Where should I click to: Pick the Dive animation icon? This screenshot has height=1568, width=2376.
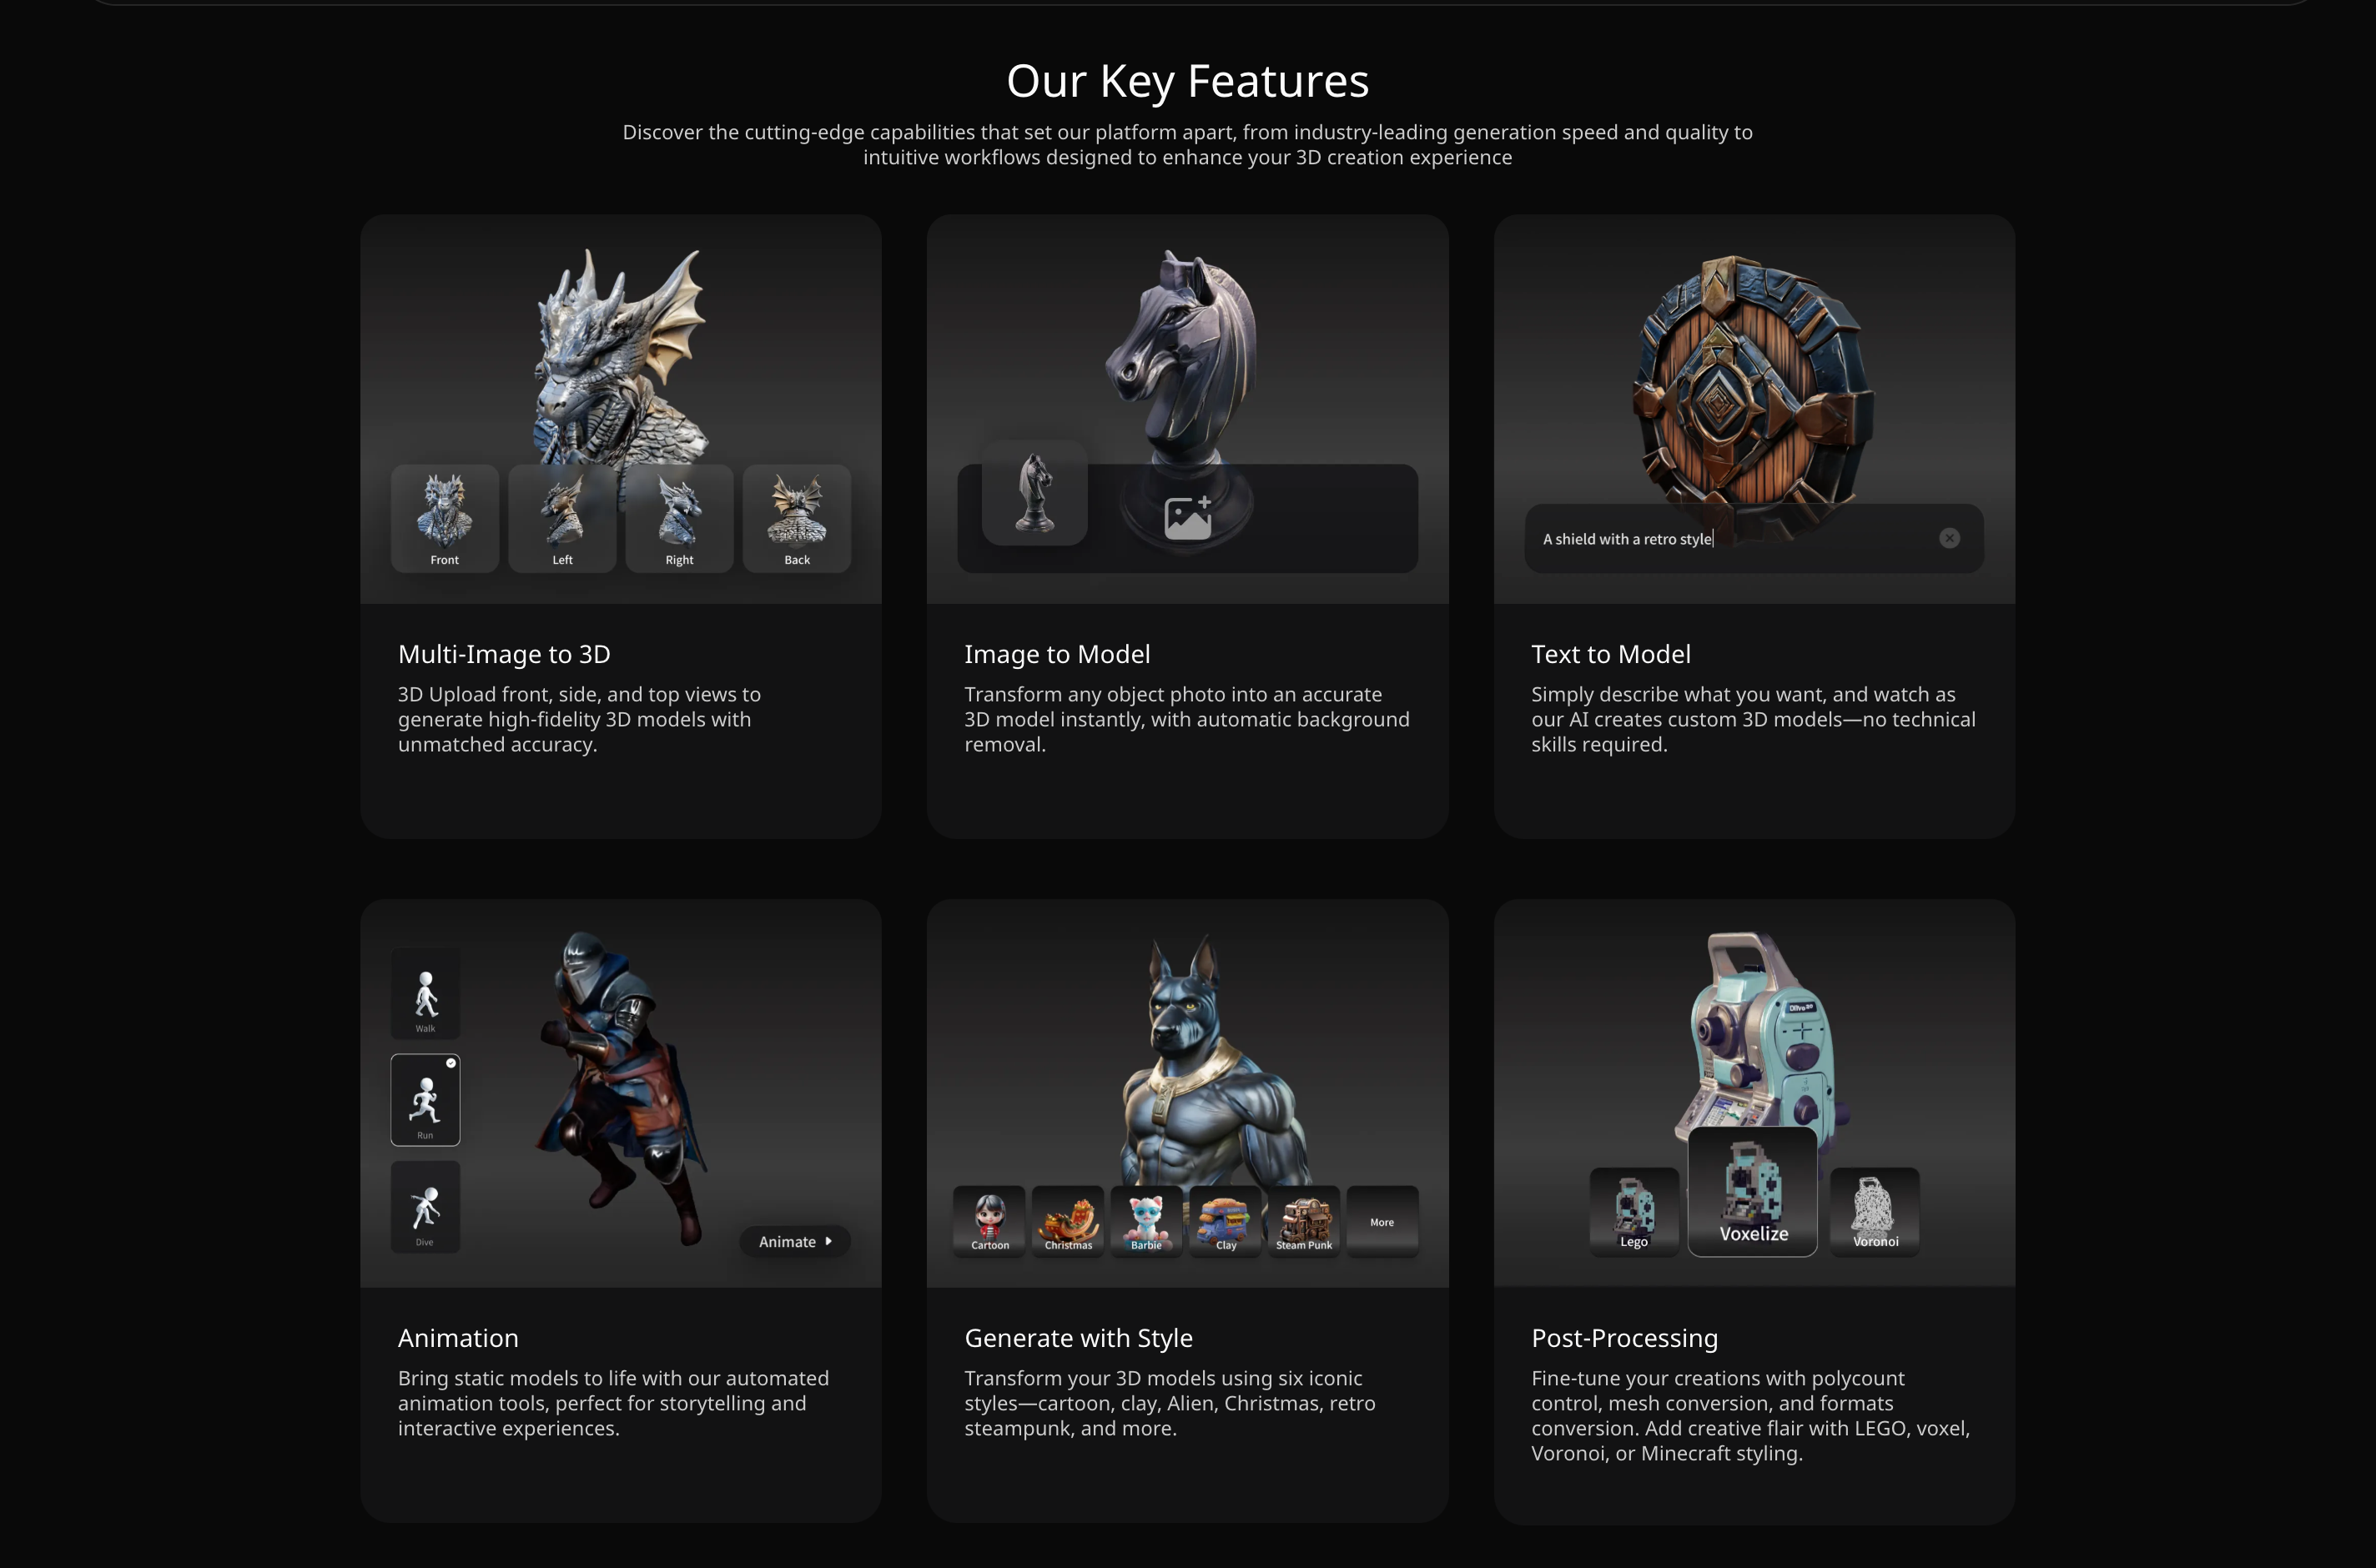[x=425, y=1207]
